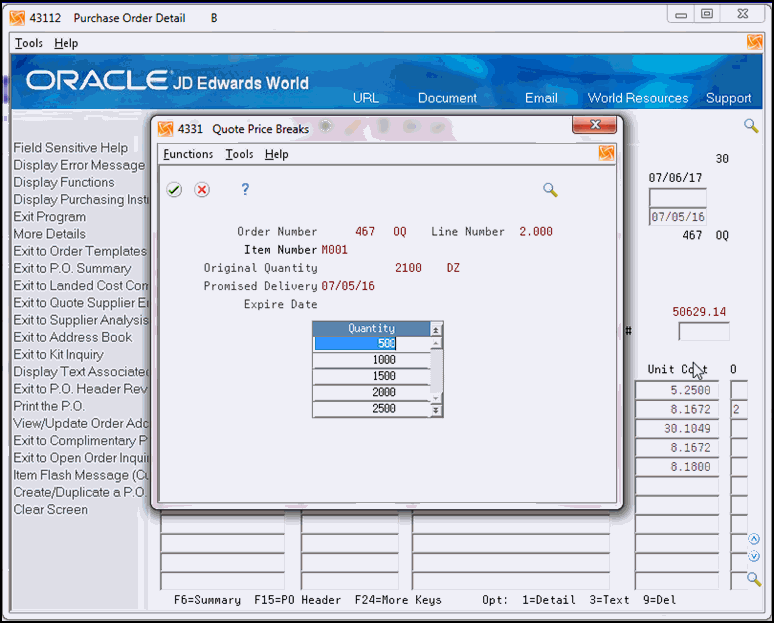The height and width of the screenshot is (623, 774).
Task: Click the URL link in the banner
Action: 366,98
